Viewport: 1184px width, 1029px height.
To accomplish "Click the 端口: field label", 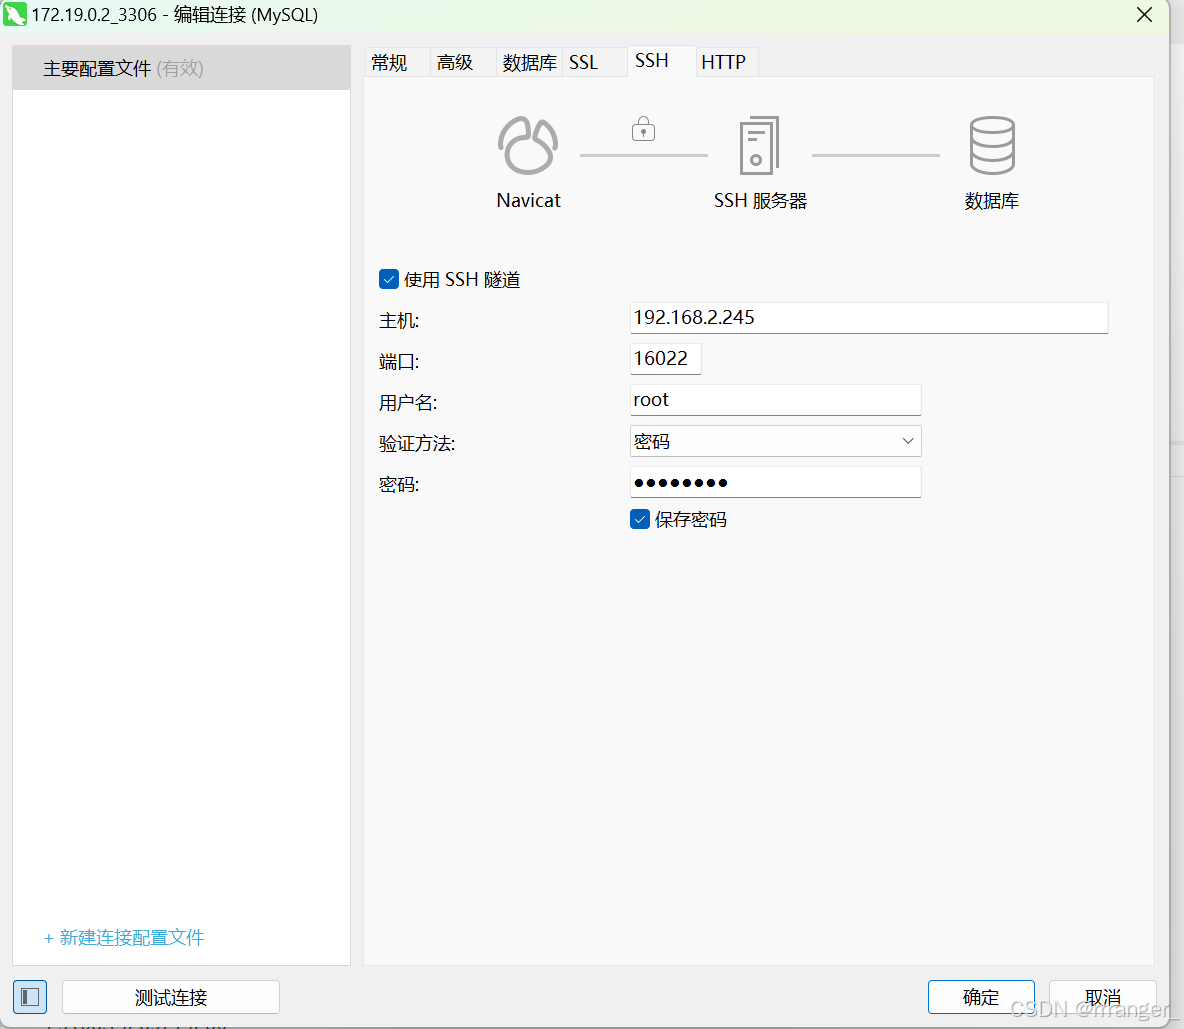I will coord(399,362).
